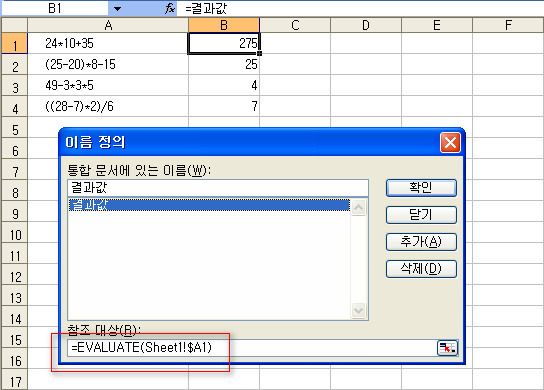The height and width of the screenshot is (390, 544).
Task: Select column C header
Action: point(295,25)
